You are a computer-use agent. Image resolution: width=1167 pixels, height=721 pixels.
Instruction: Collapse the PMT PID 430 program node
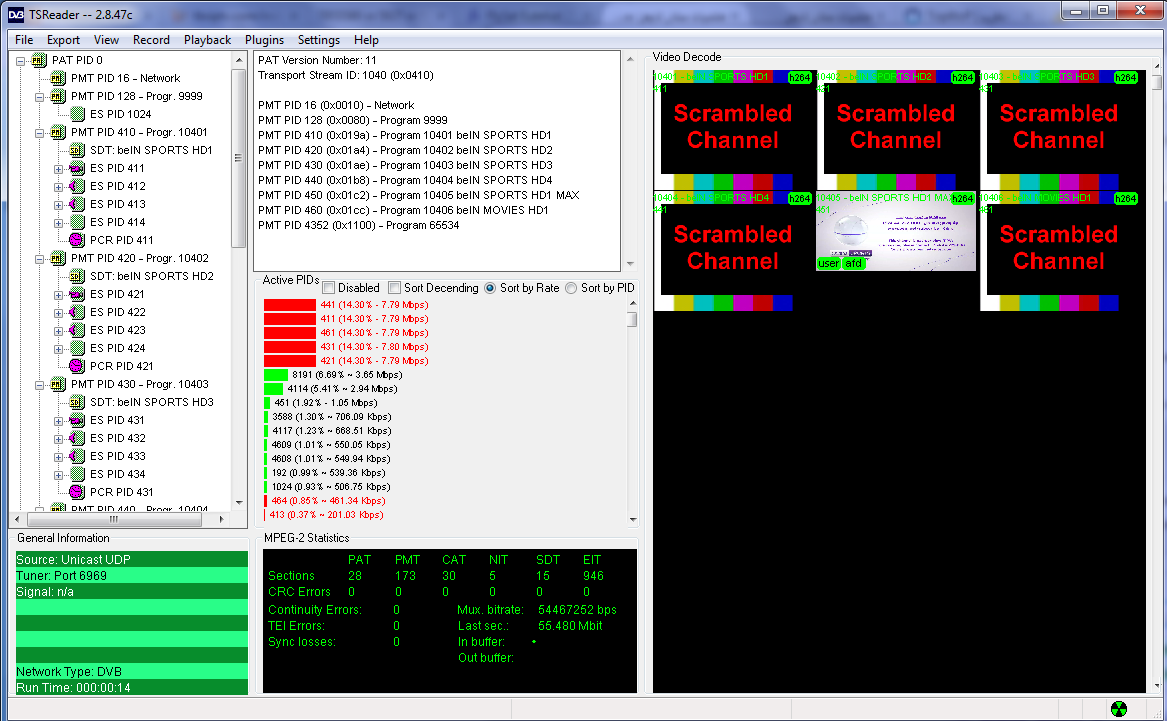point(40,384)
